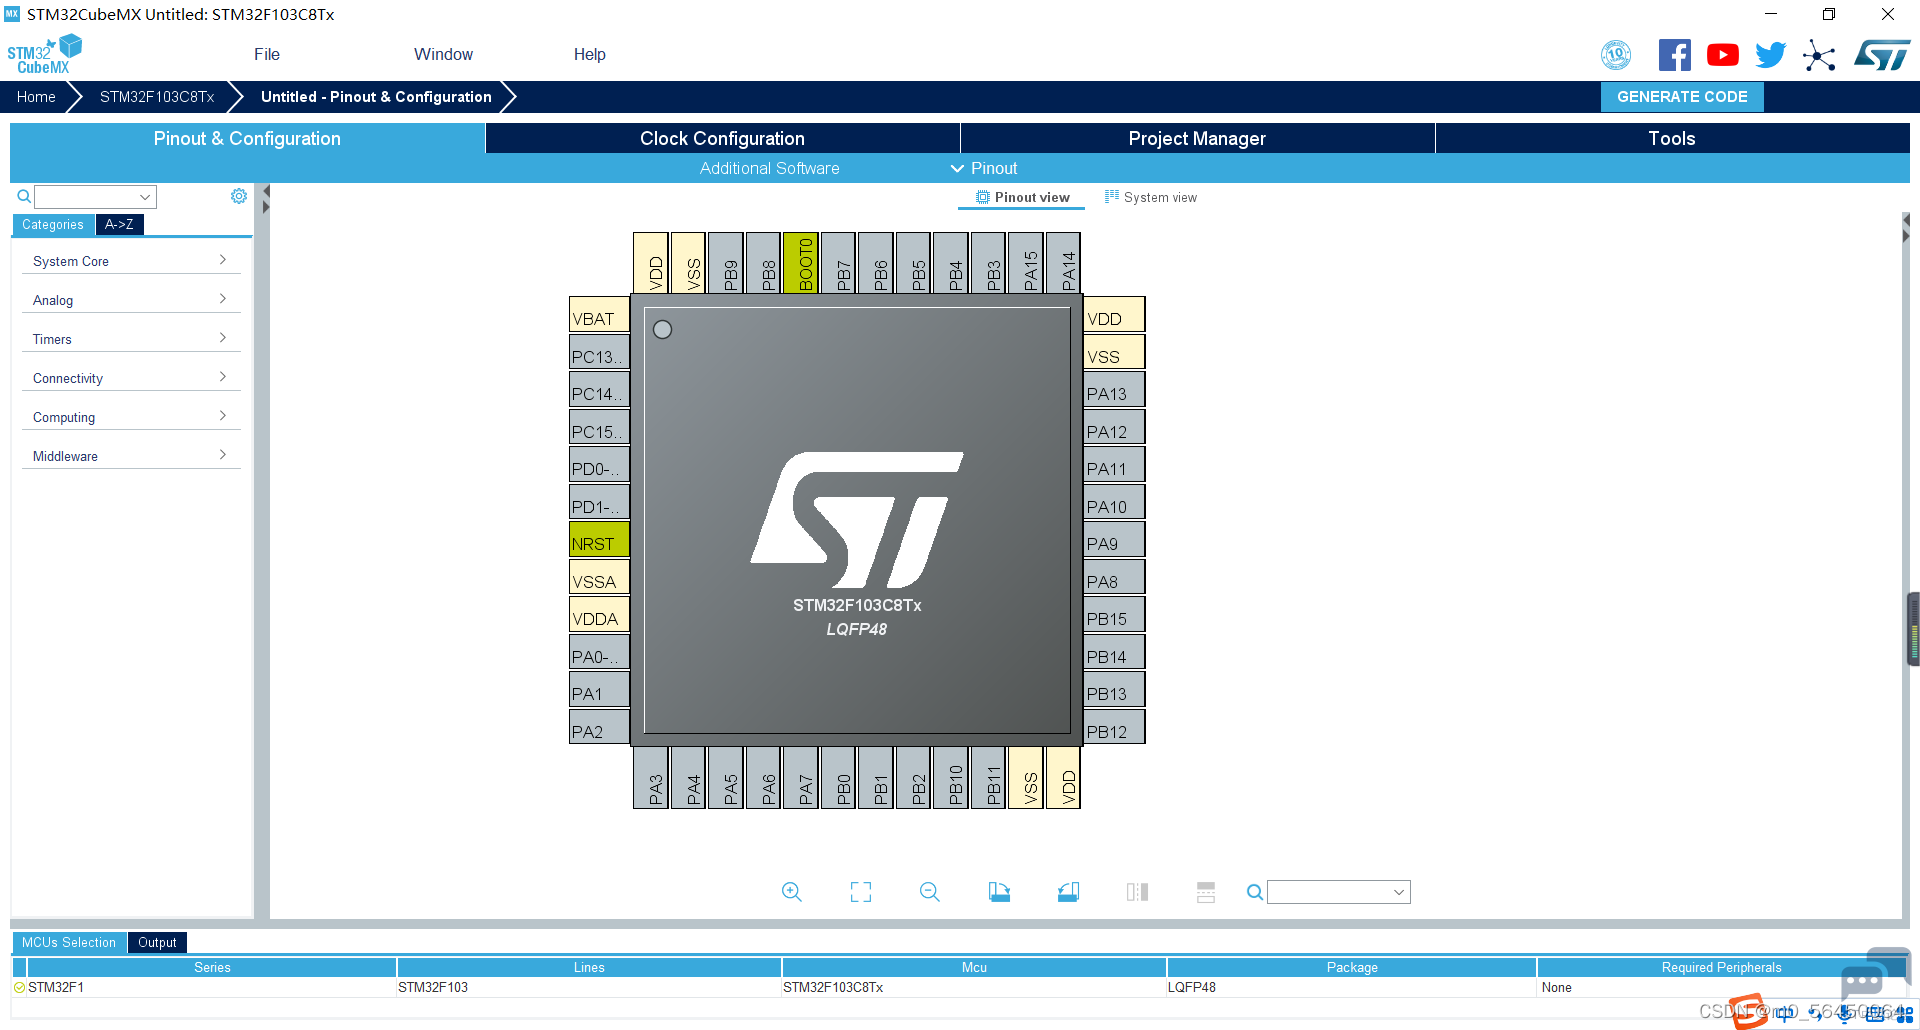Image resolution: width=1920 pixels, height=1030 pixels.
Task: Select the PA10 pin on chip
Action: (x=1114, y=502)
